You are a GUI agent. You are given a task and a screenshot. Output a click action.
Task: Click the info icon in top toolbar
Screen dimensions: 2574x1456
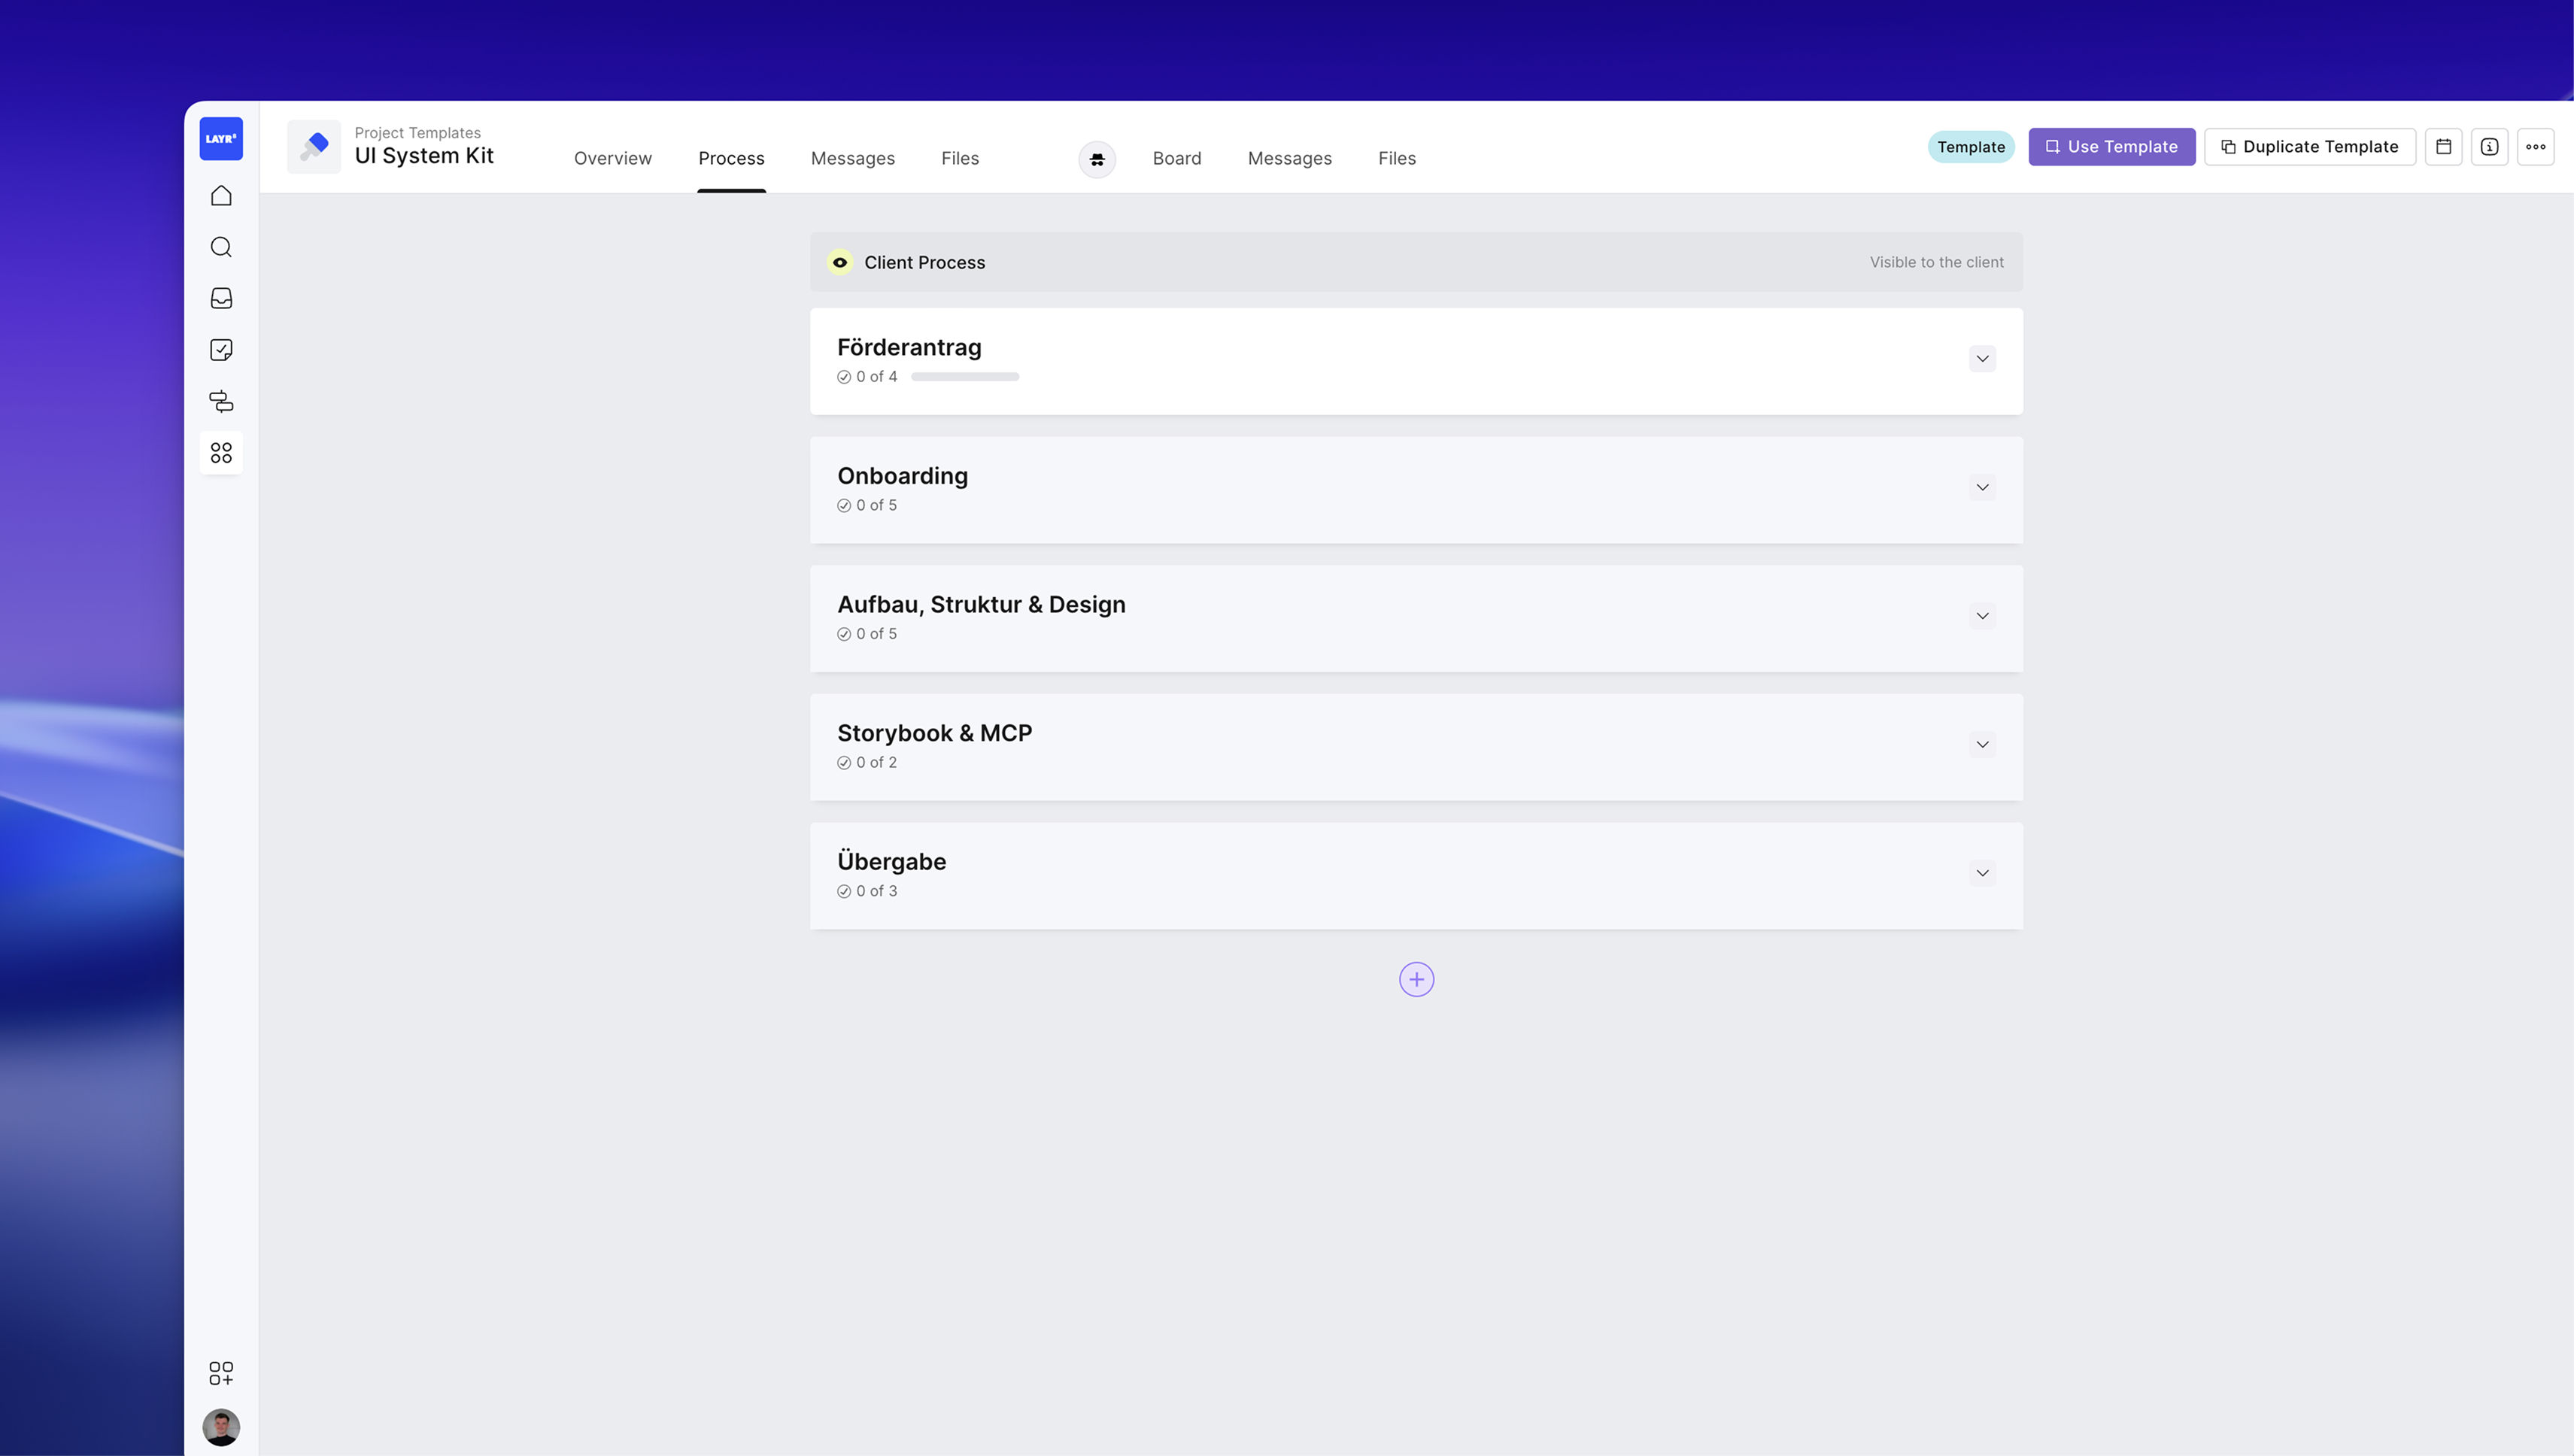[x=2489, y=147]
